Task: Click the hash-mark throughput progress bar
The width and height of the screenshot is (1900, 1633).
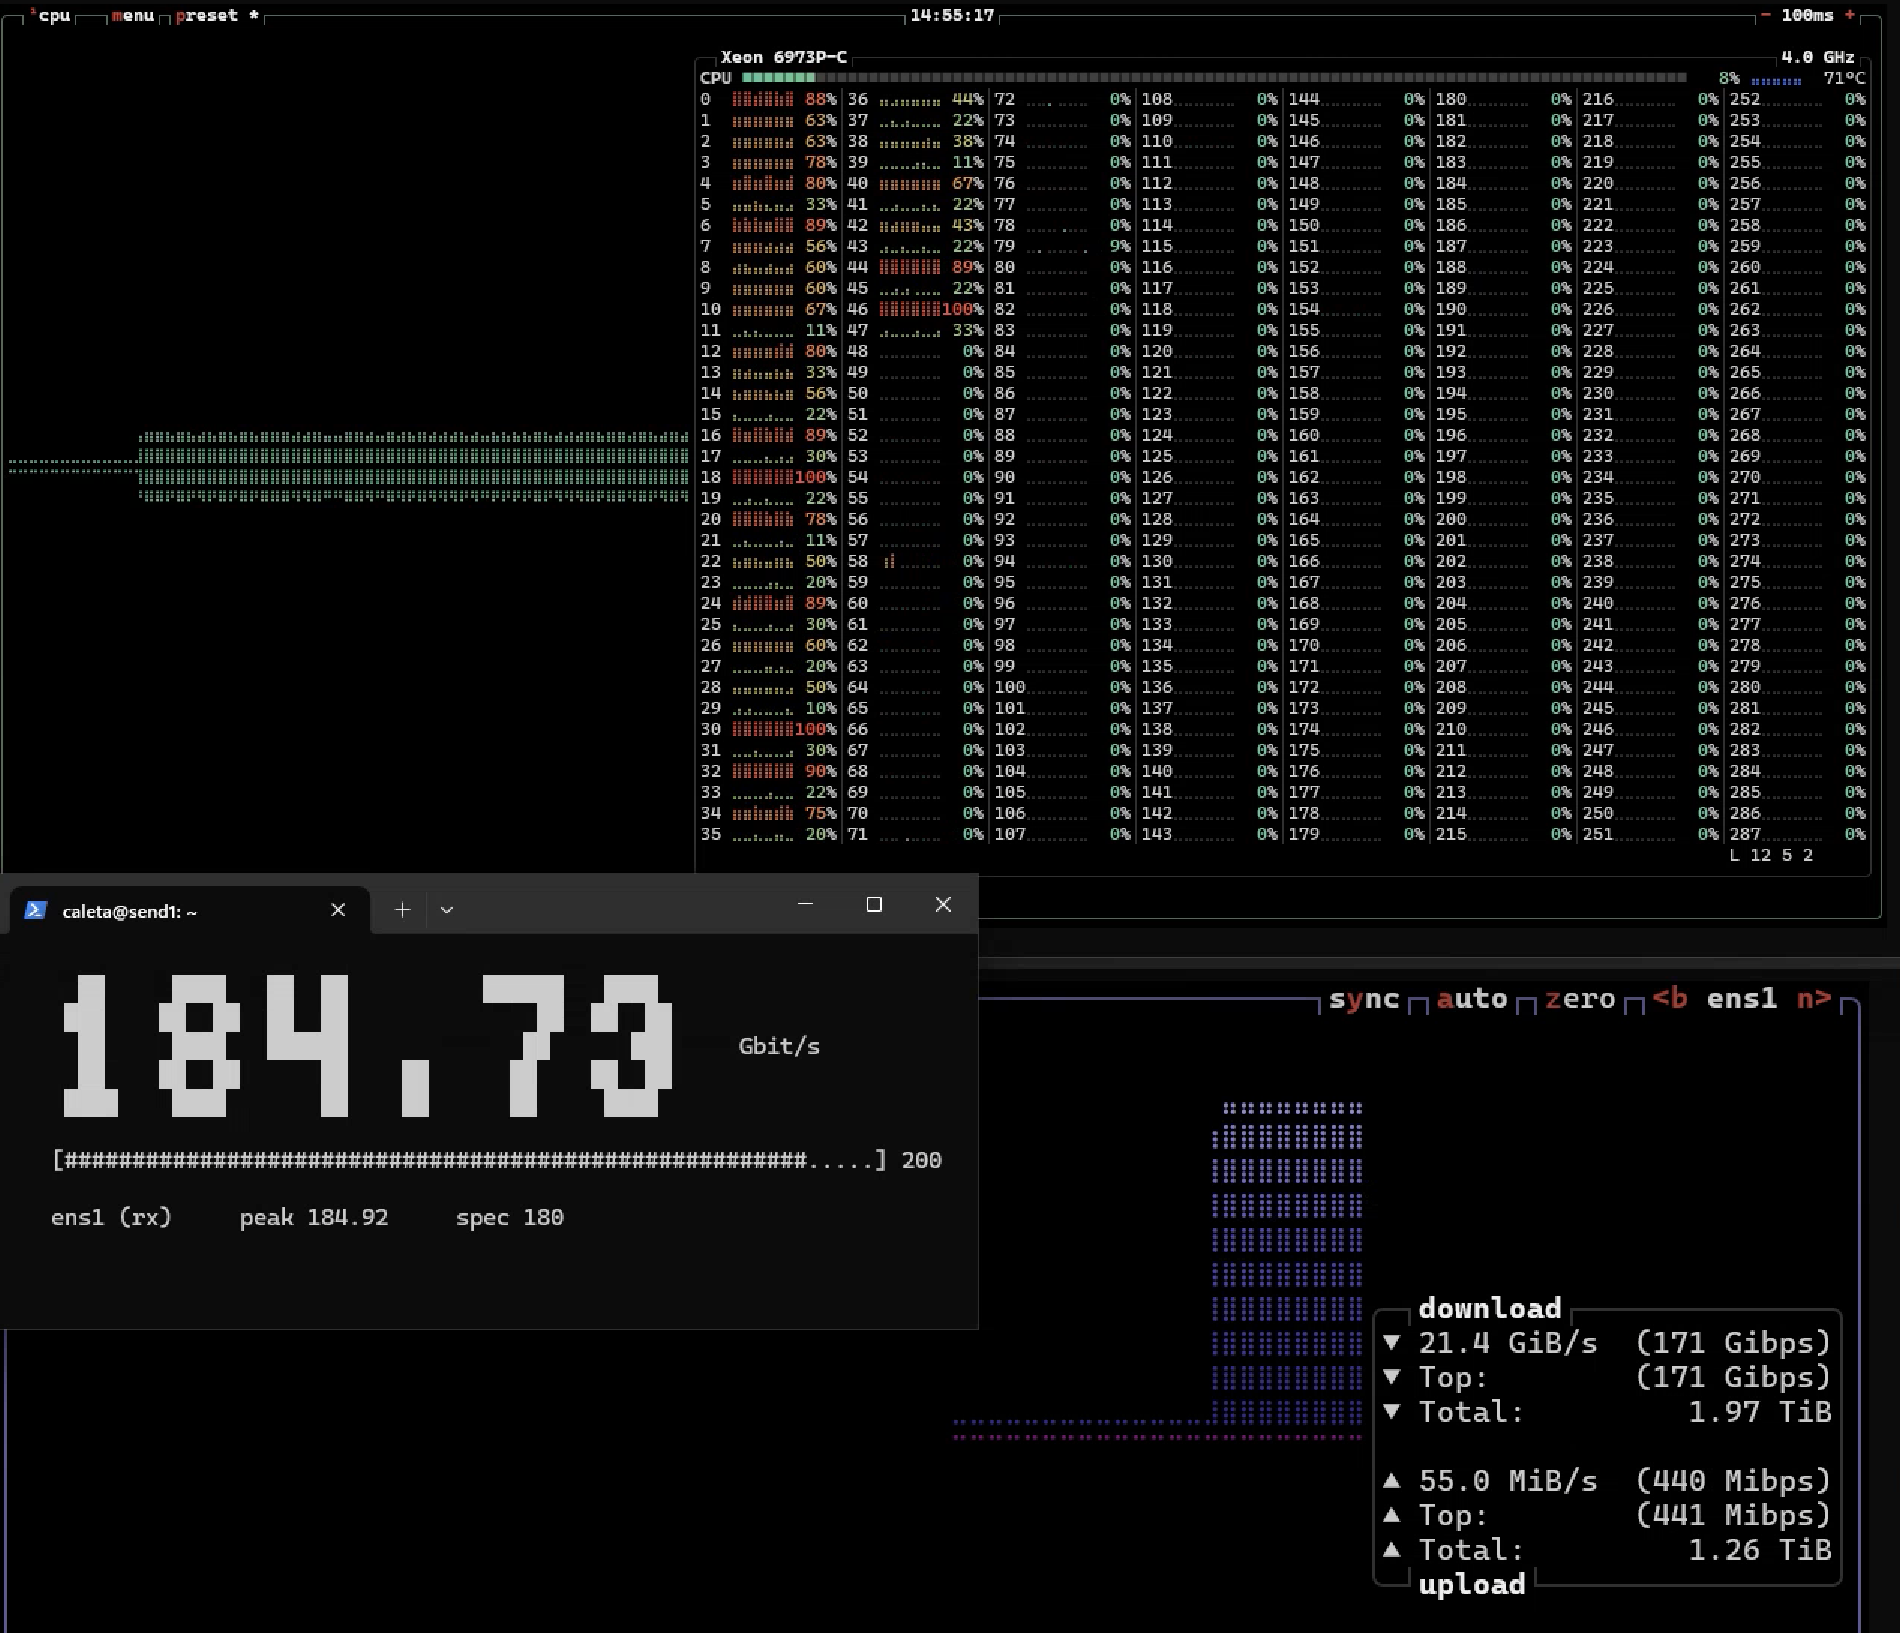Action: (470, 1160)
